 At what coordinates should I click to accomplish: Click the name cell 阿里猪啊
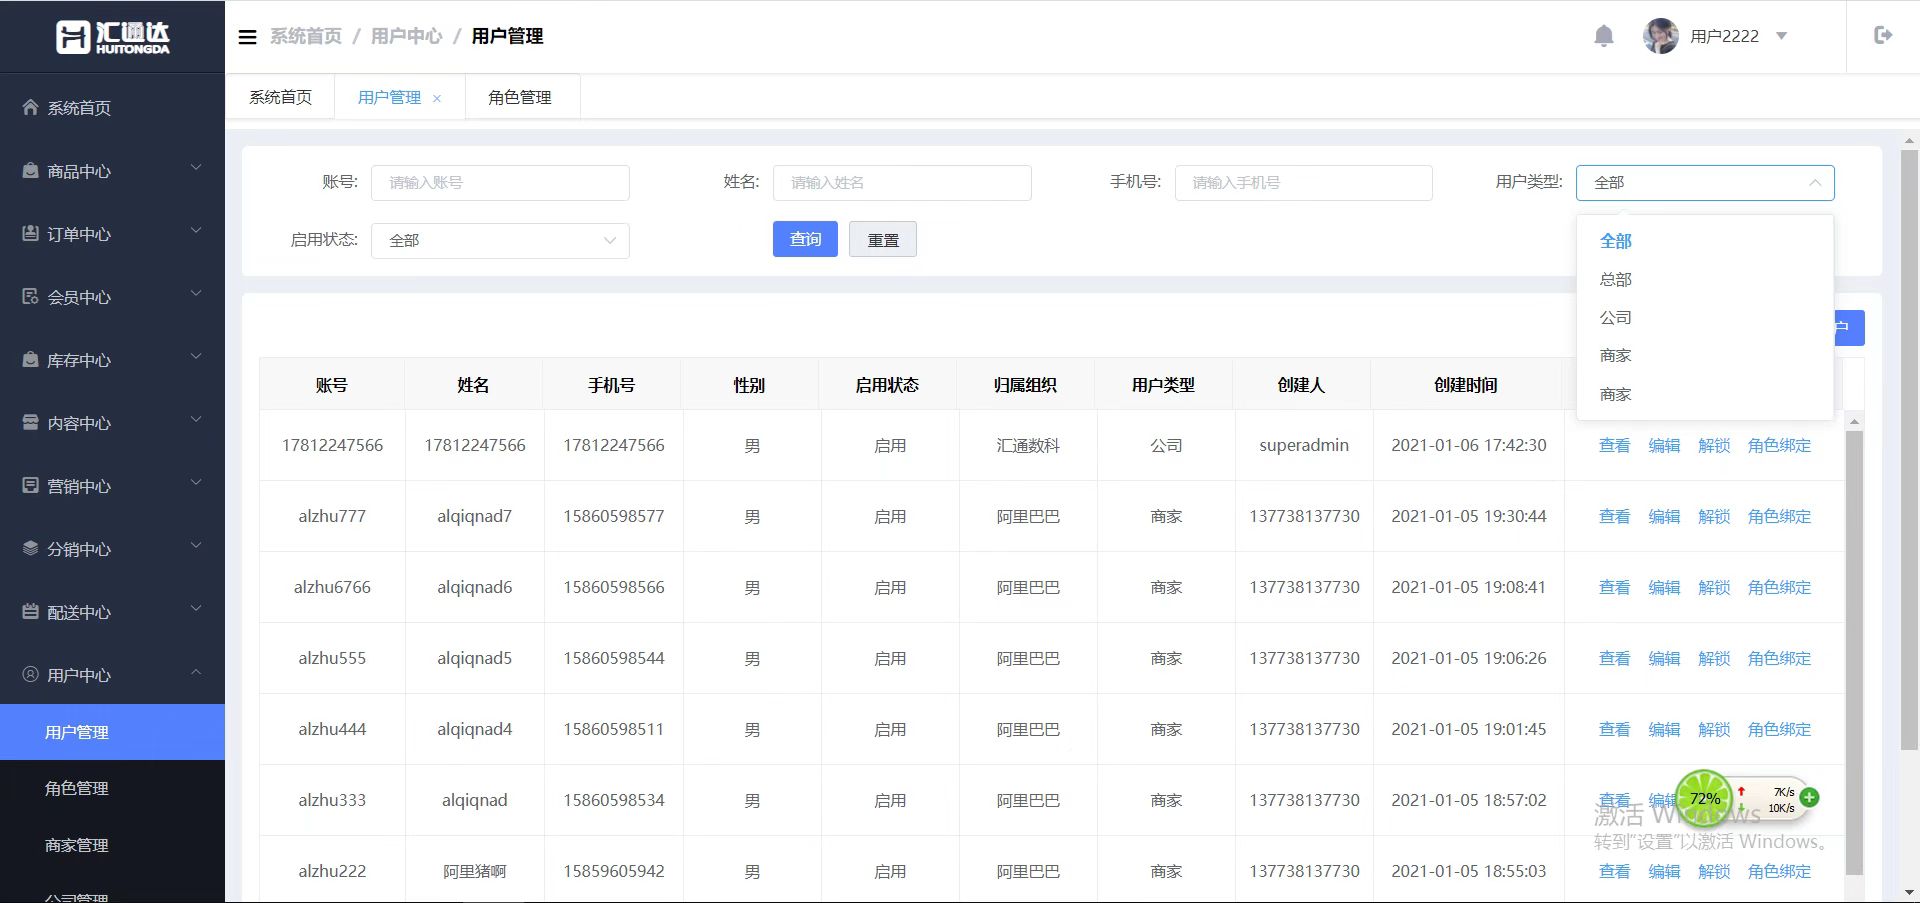point(474,871)
